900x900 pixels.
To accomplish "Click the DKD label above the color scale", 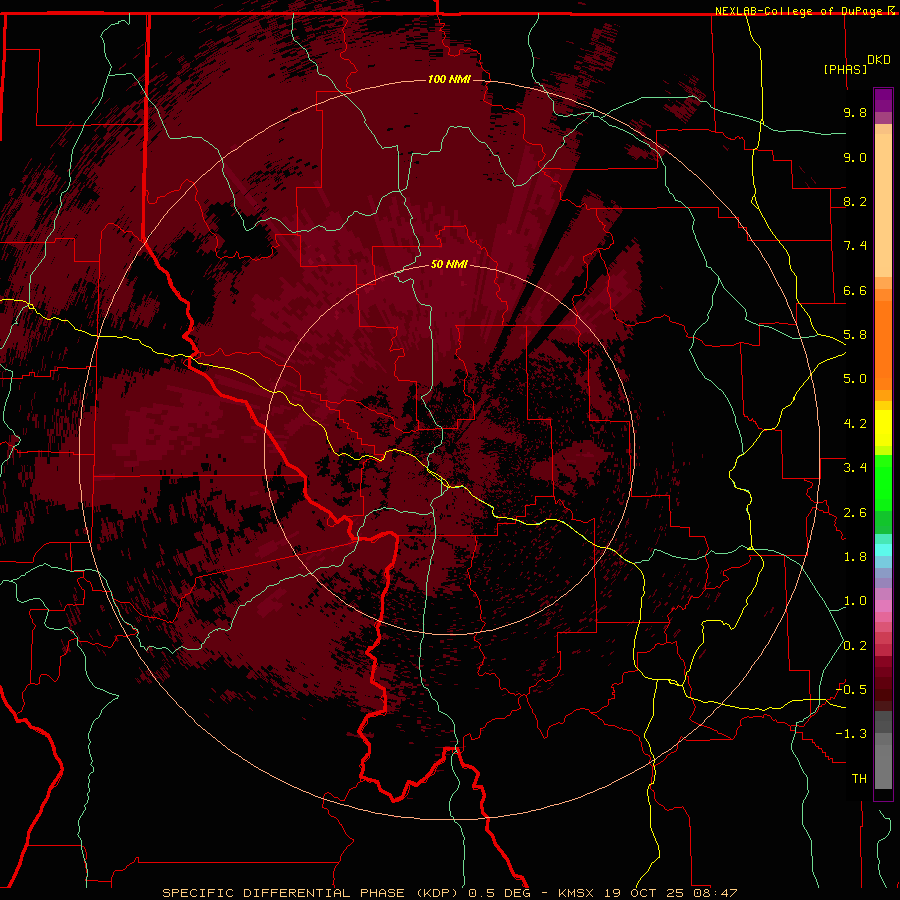I will (878, 60).
